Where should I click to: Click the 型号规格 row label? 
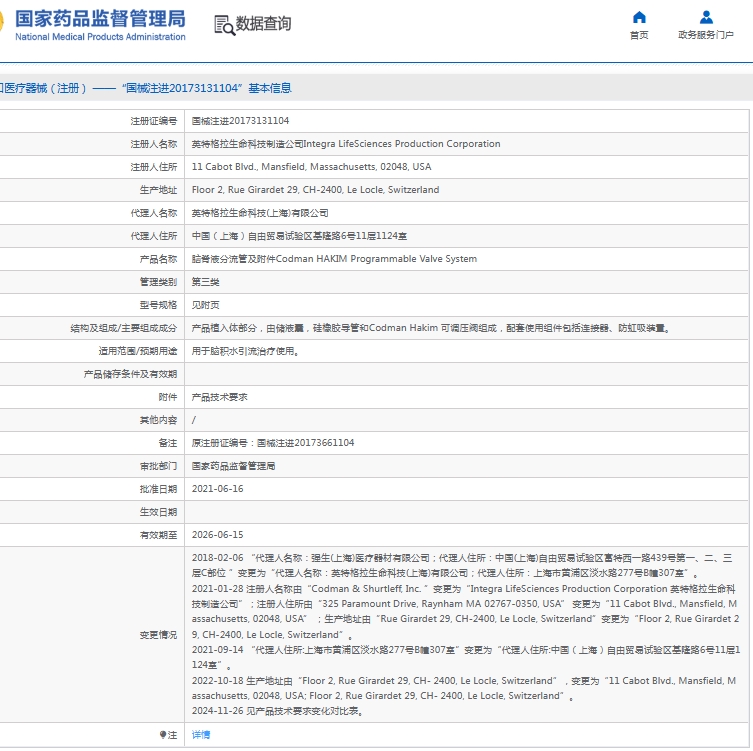(158, 305)
